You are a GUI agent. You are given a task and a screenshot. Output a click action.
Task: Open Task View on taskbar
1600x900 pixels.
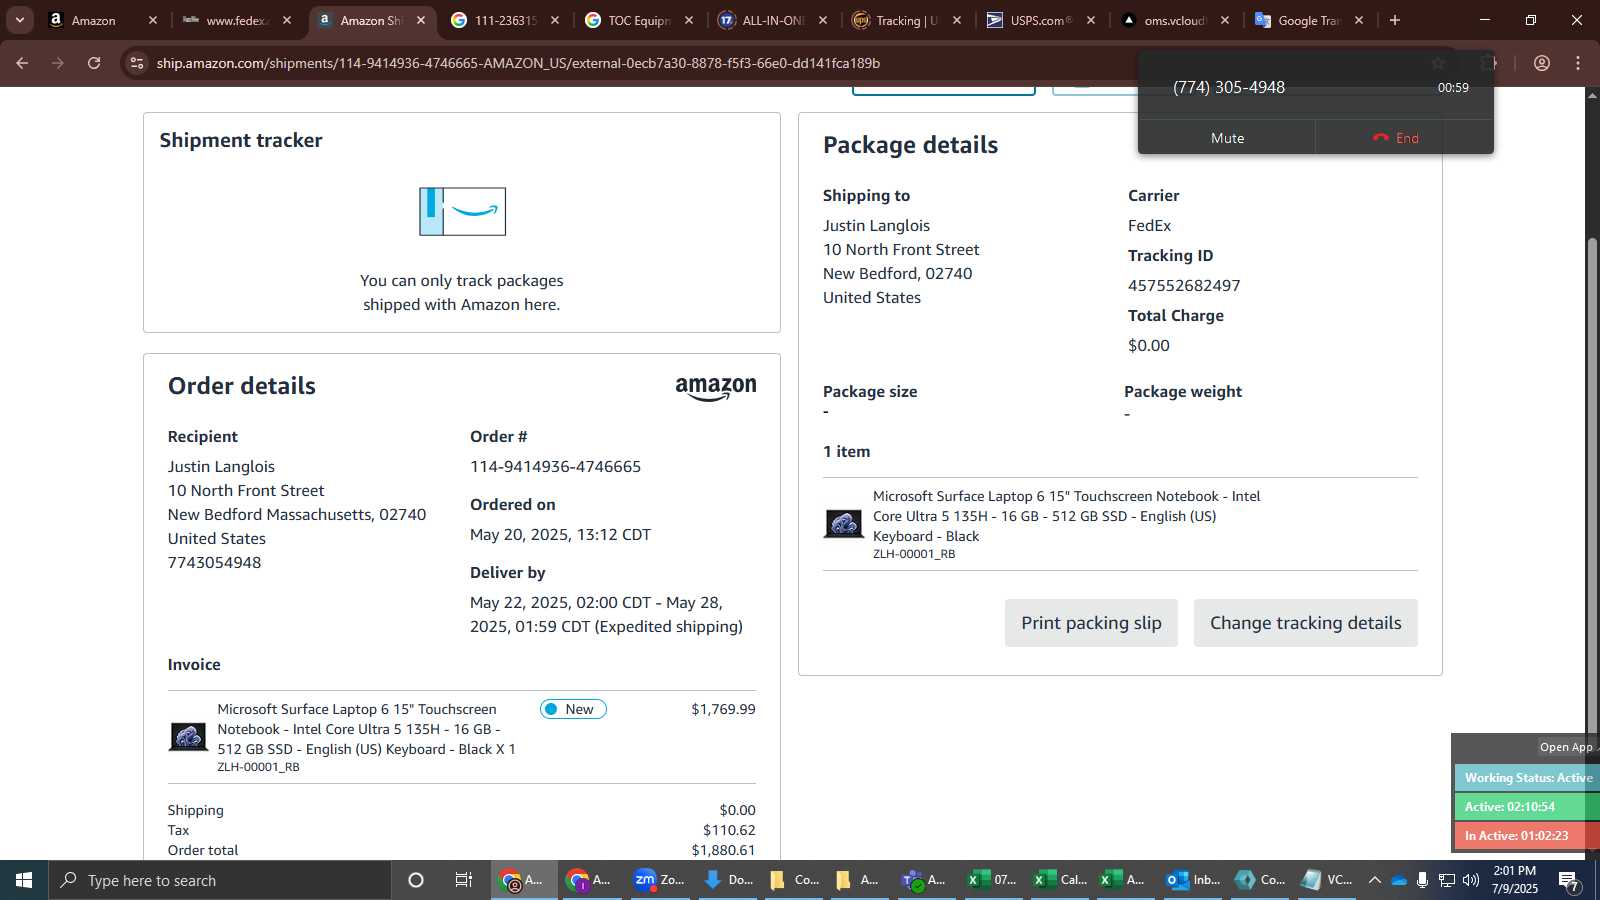(x=464, y=880)
